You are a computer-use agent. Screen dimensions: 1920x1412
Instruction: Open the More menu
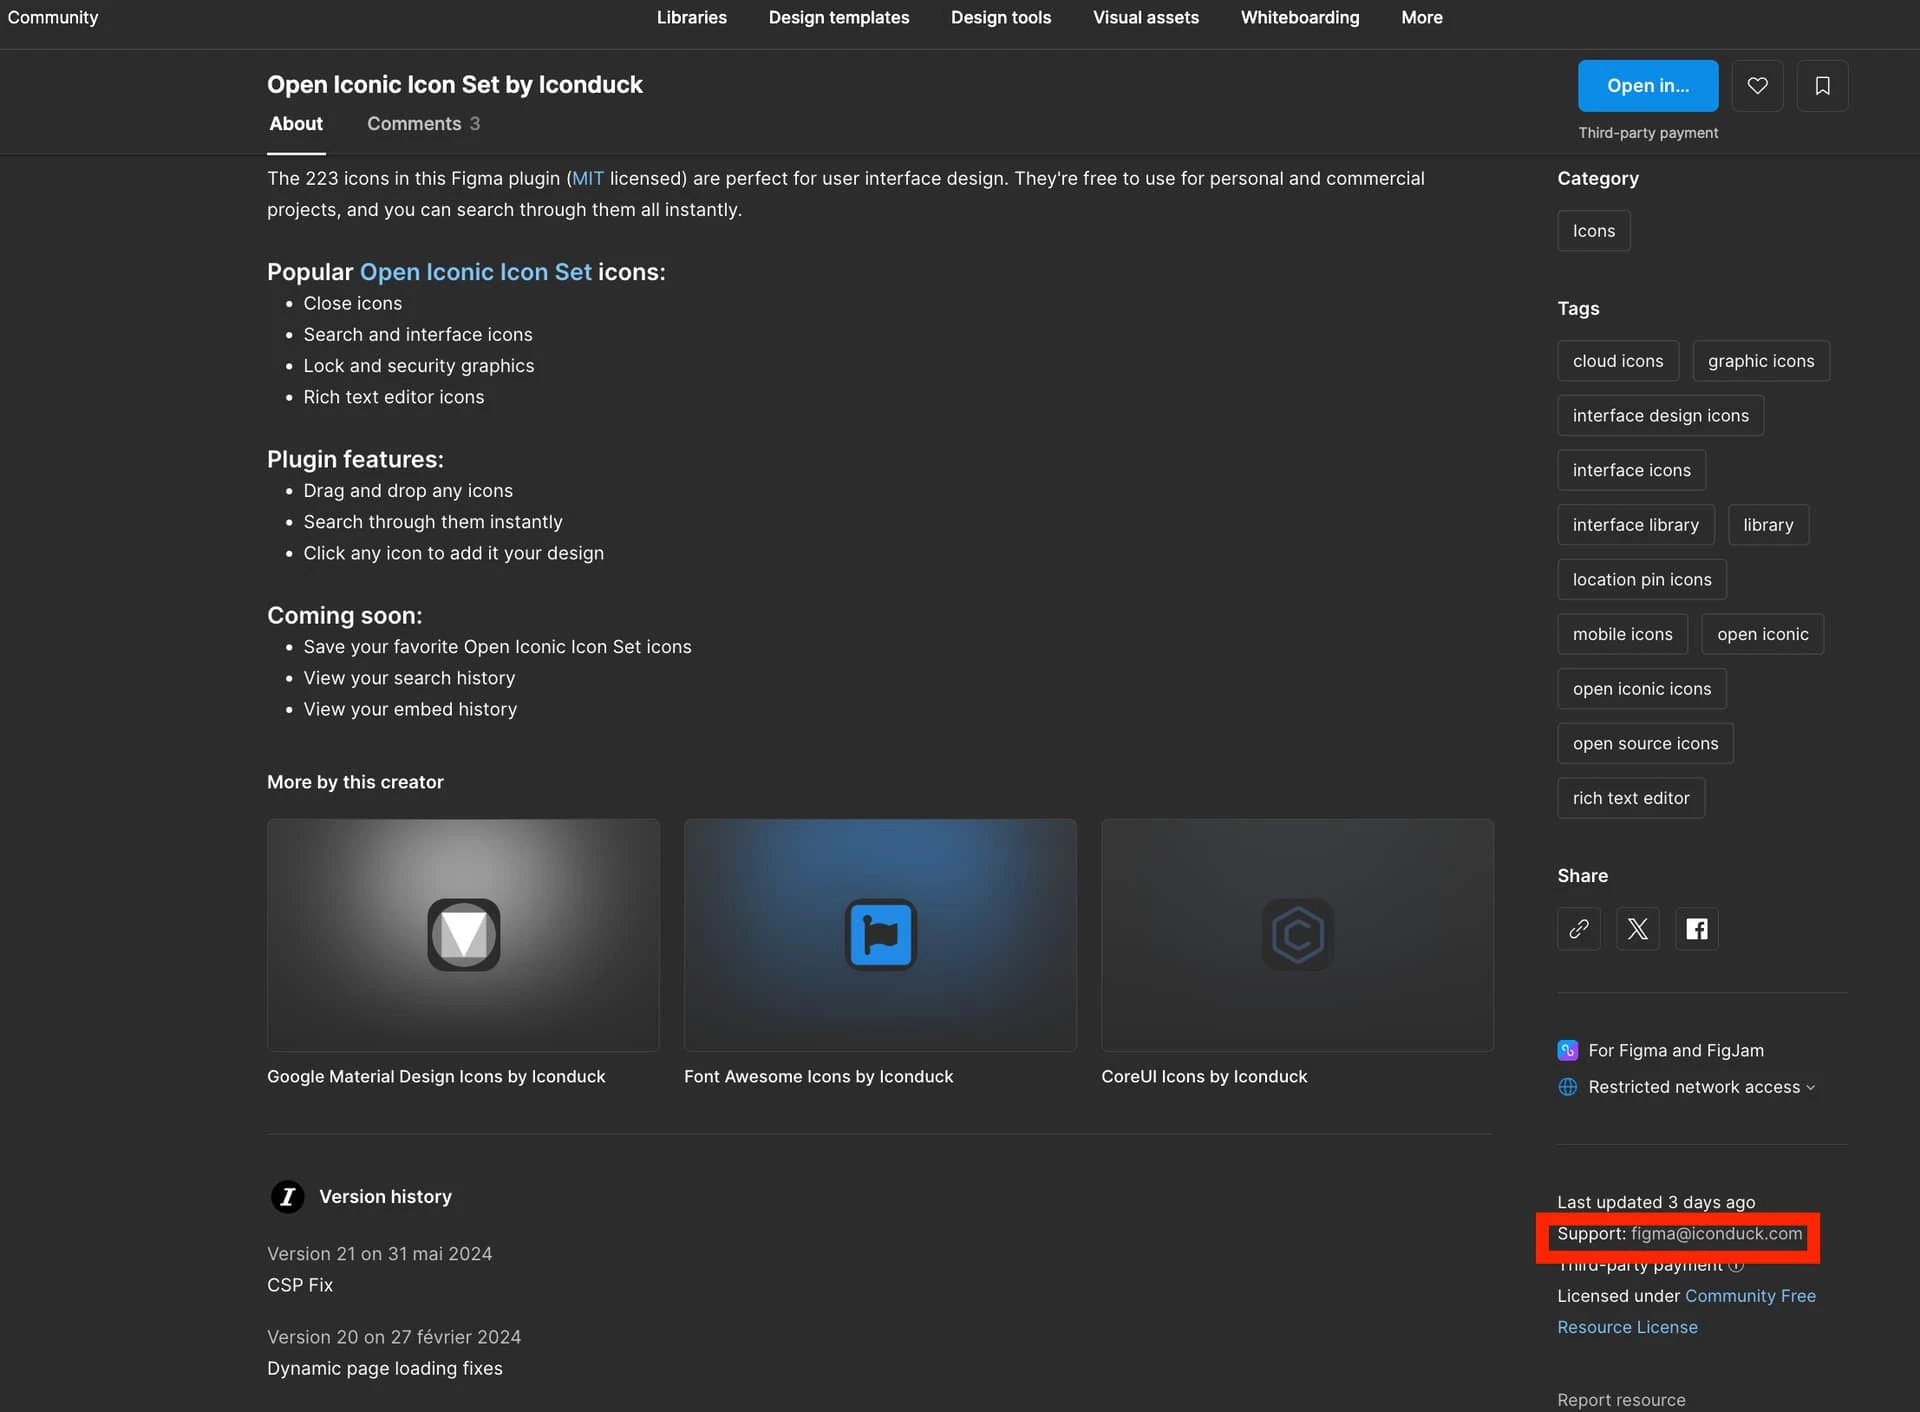click(x=1422, y=18)
